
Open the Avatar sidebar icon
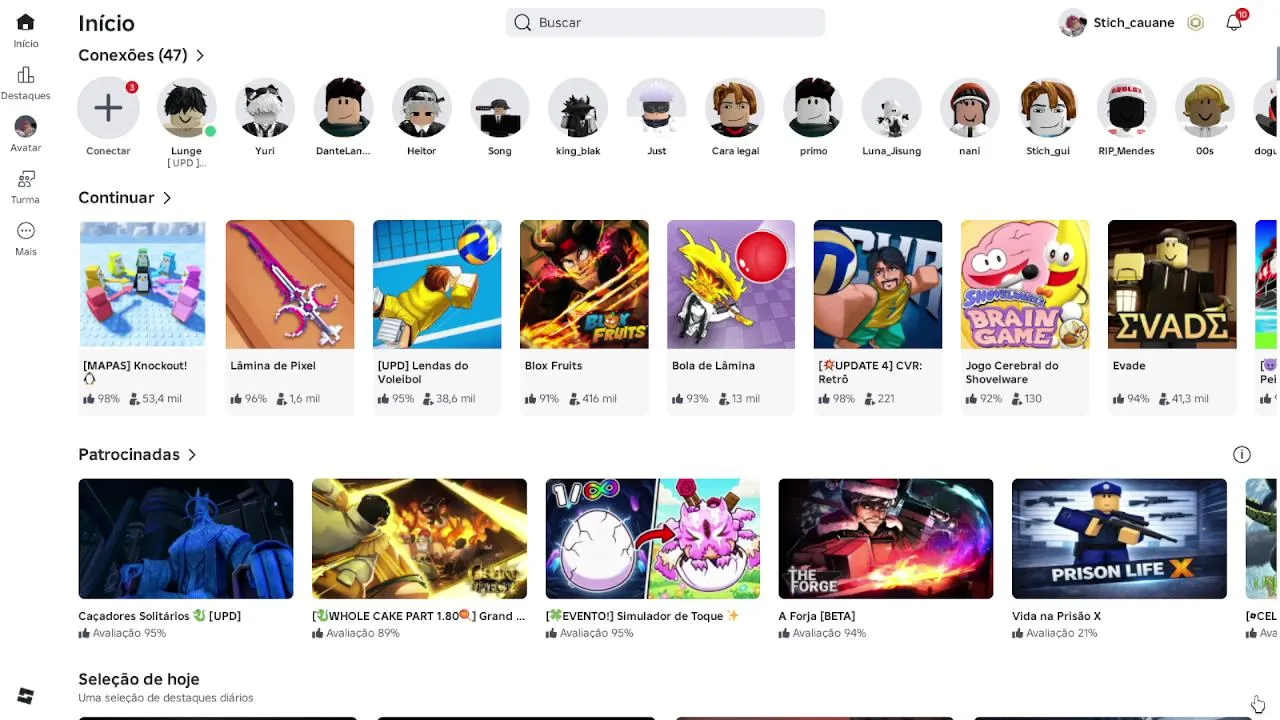[x=26, y=127]
